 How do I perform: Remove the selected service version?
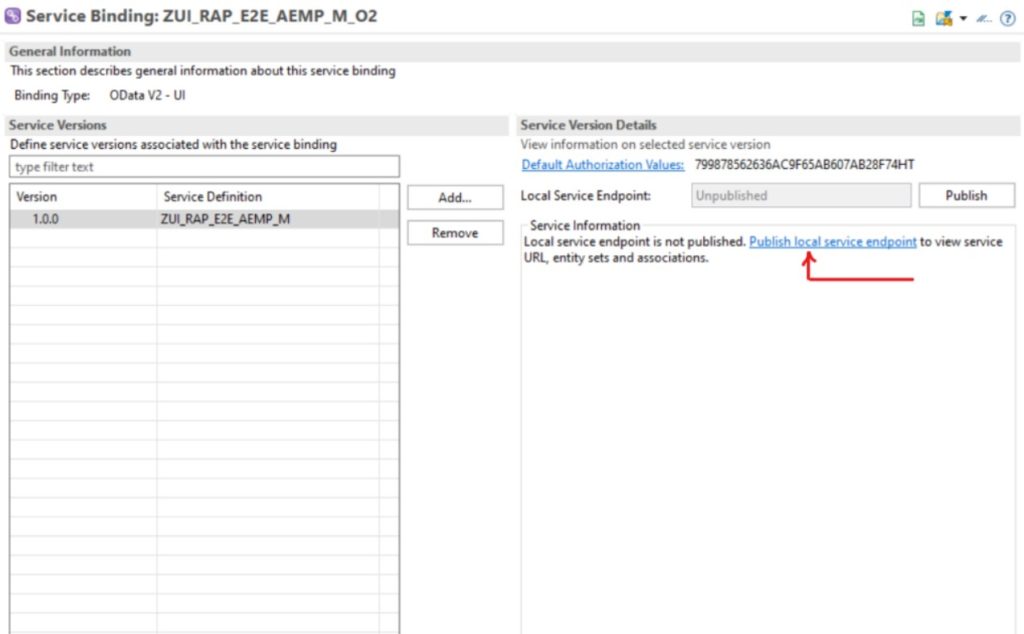455,233
